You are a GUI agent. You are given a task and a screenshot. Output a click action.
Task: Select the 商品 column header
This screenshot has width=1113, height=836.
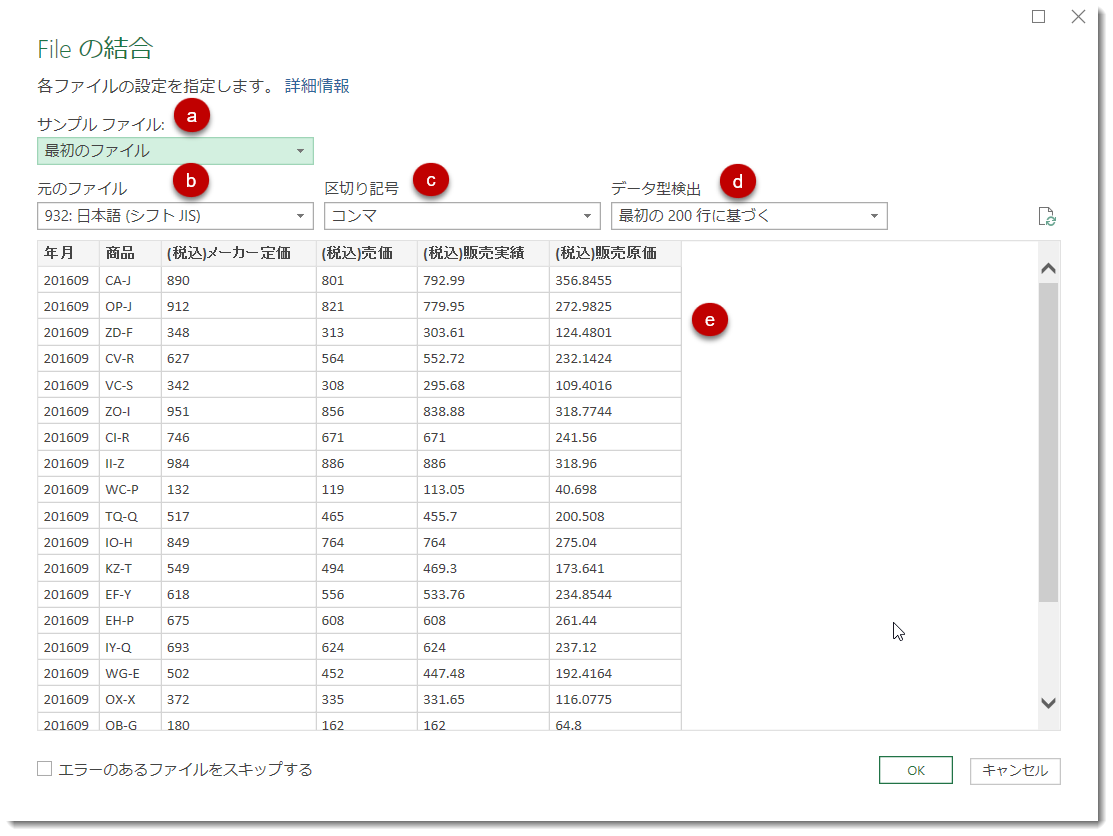(130, 253)
